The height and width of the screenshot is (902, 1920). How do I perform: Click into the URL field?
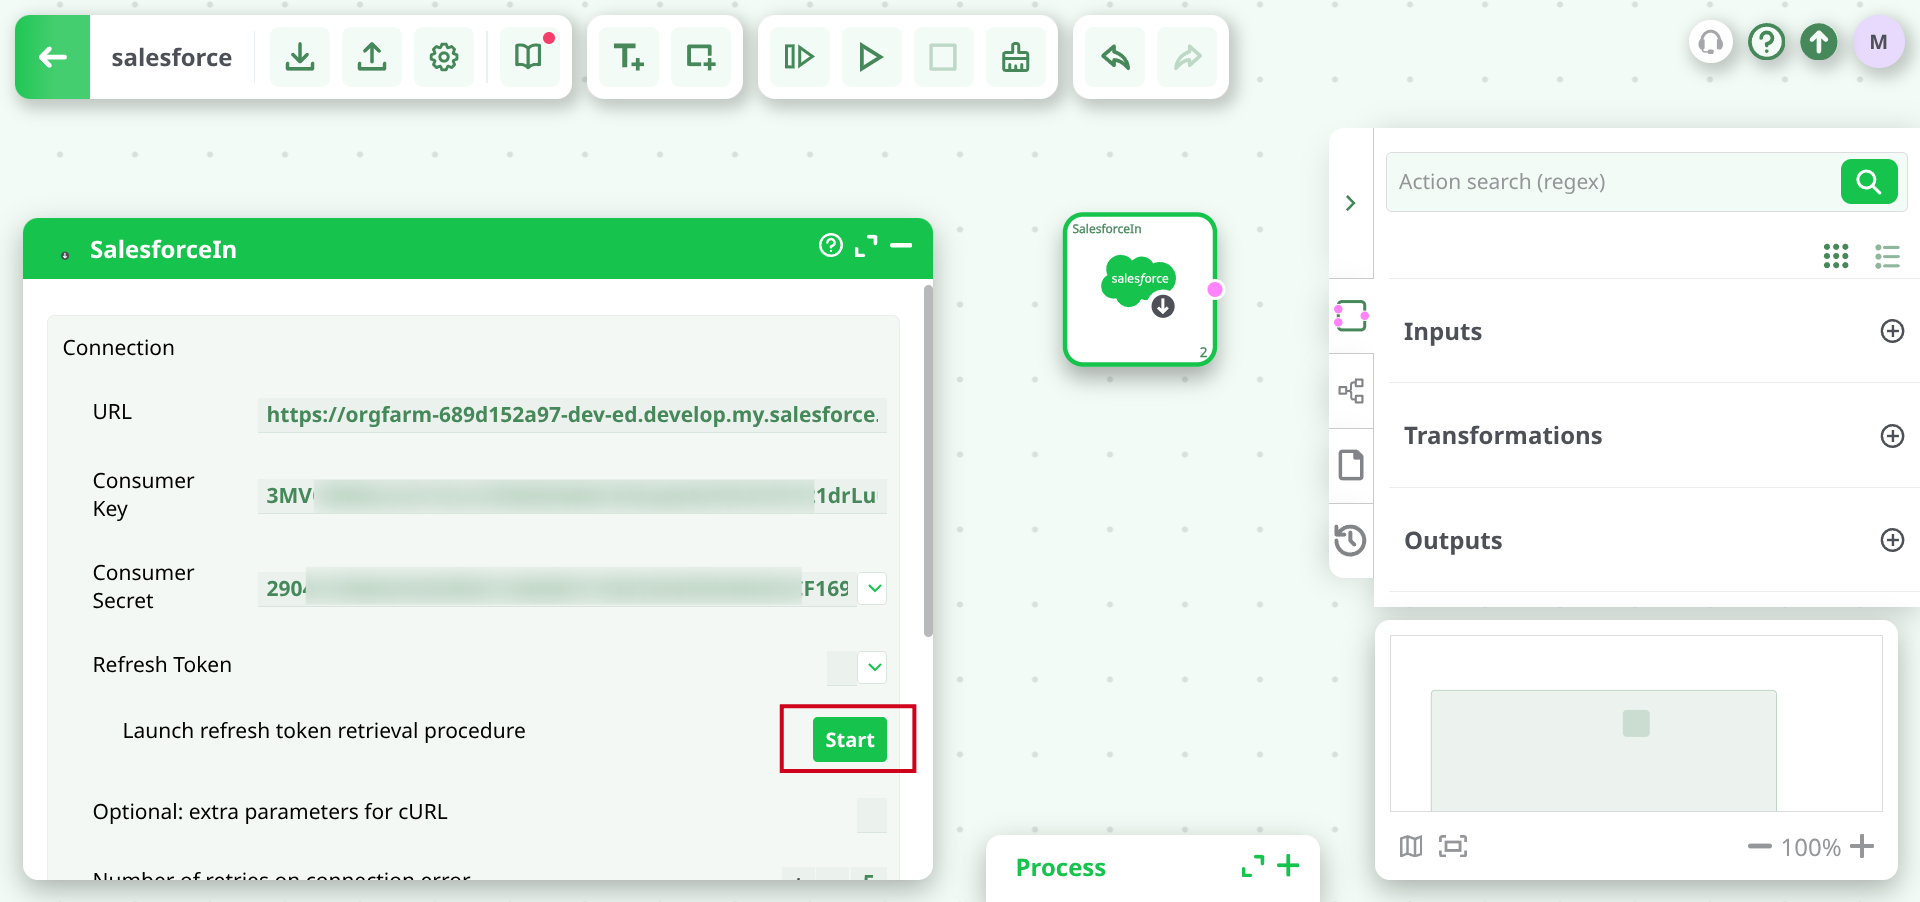[572, 415]
